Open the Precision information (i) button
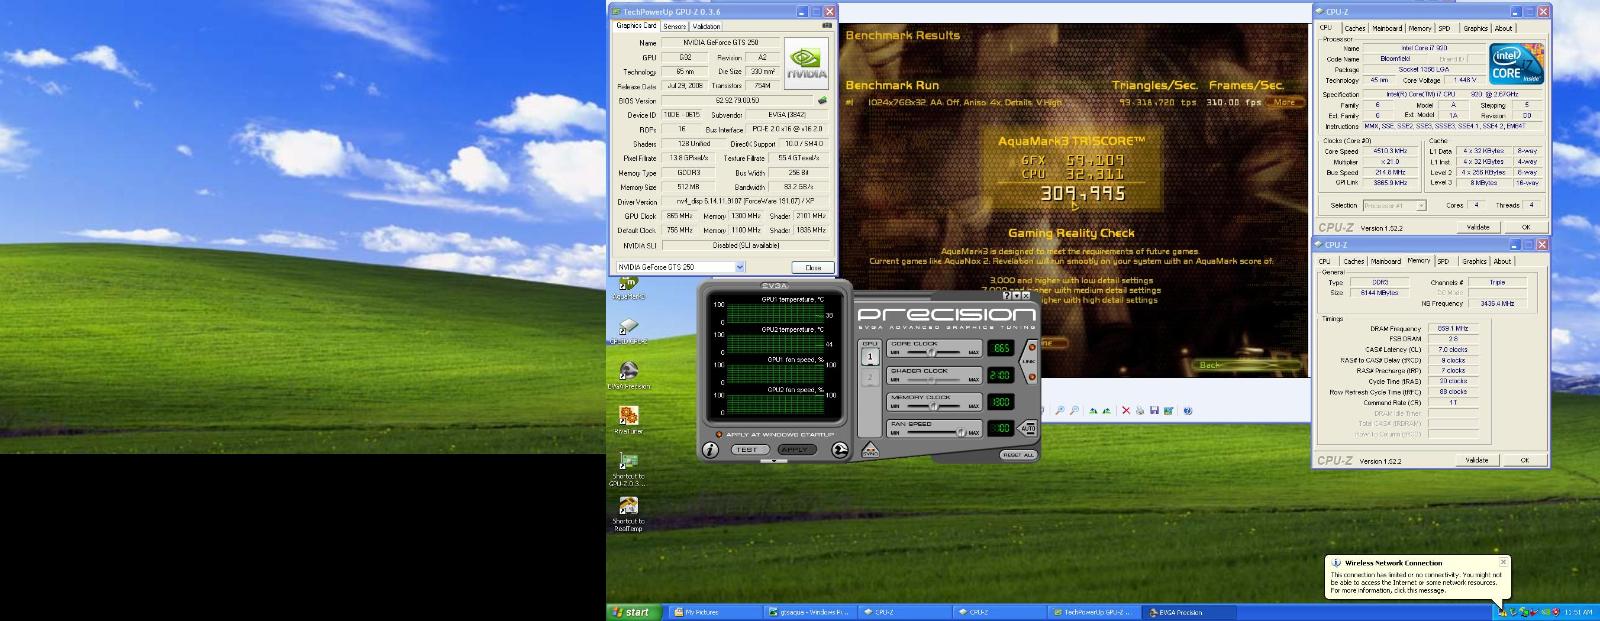1600x621 pixels. 710,450
